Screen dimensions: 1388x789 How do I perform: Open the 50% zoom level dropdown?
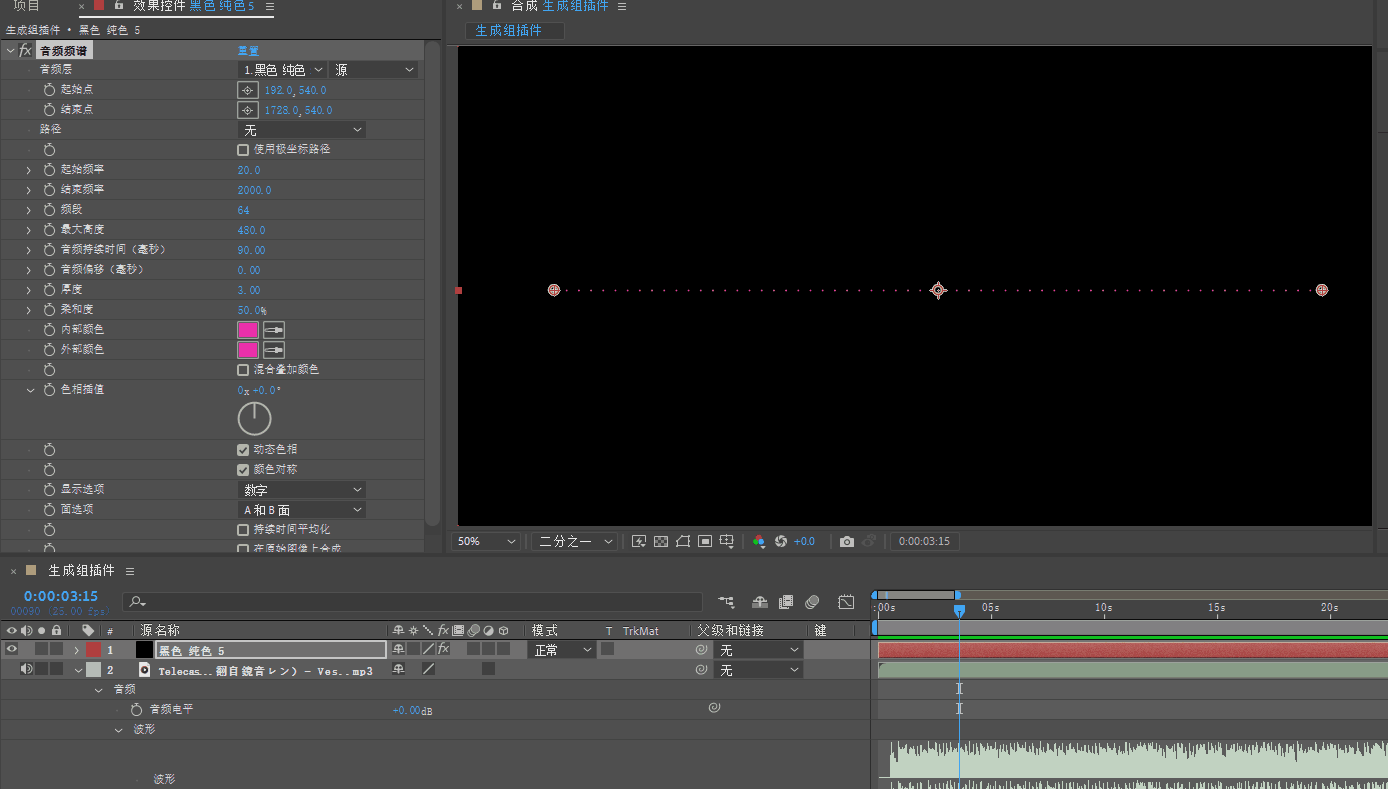pos(487,541)
